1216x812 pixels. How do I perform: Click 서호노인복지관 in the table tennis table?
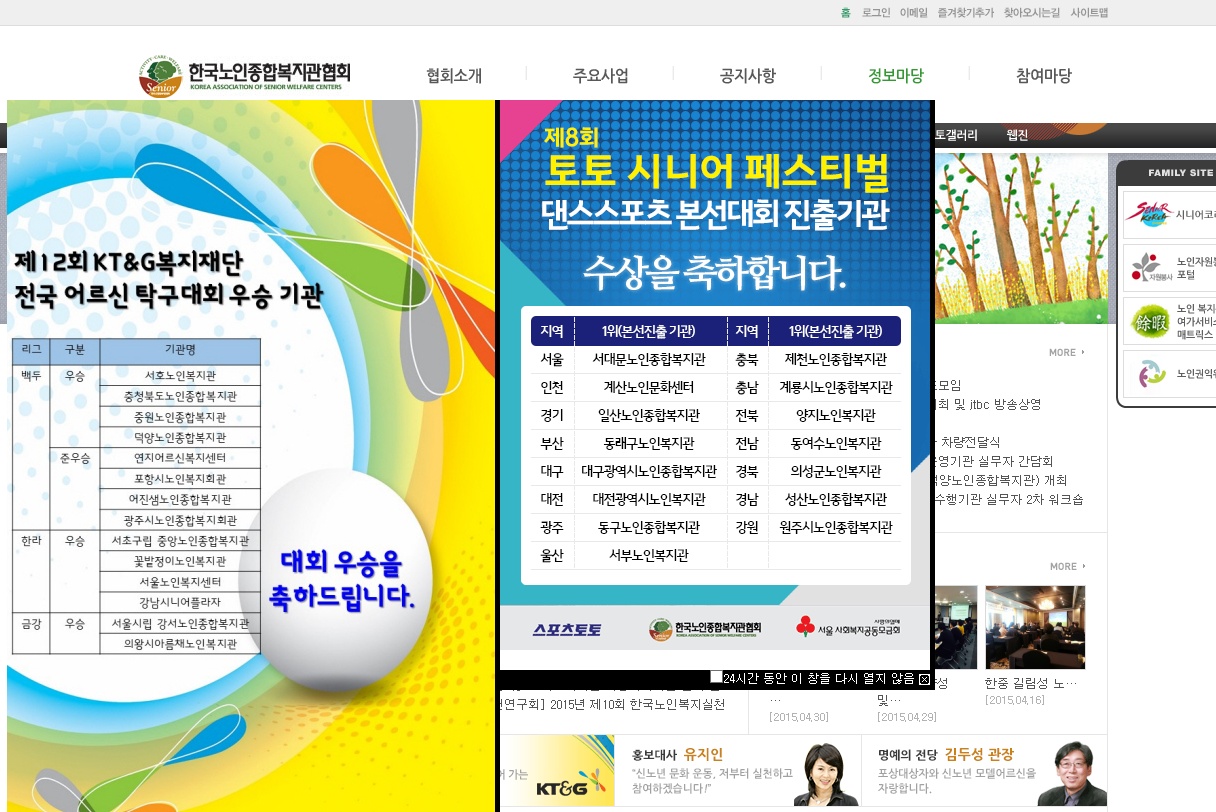pos(180,376)
